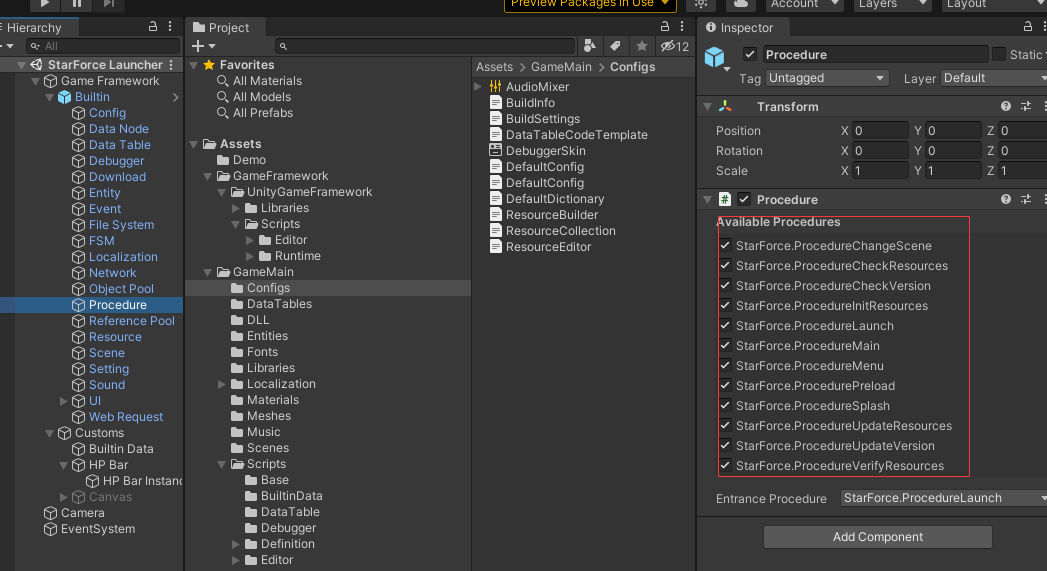The image size is (1047, 571).
Task: Open the Entrance Procedure dropdown
Action: tap(944, 498)
